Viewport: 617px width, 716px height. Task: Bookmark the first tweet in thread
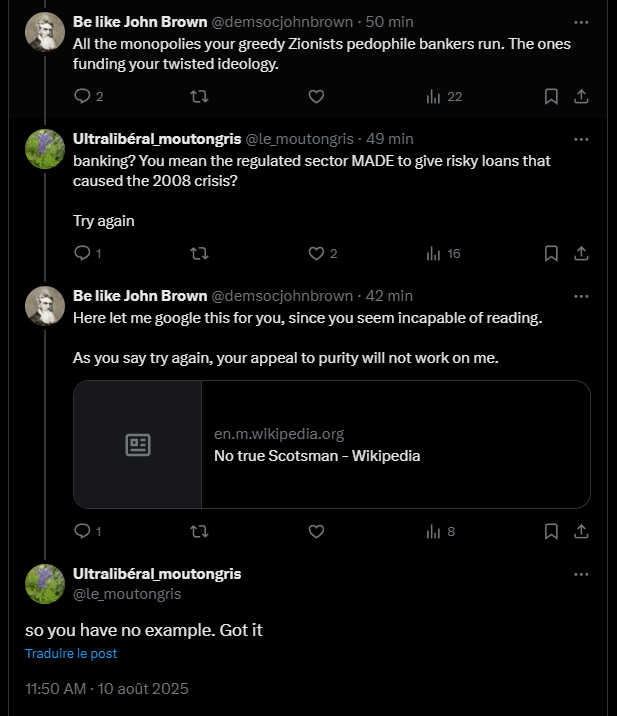[551, 97]
